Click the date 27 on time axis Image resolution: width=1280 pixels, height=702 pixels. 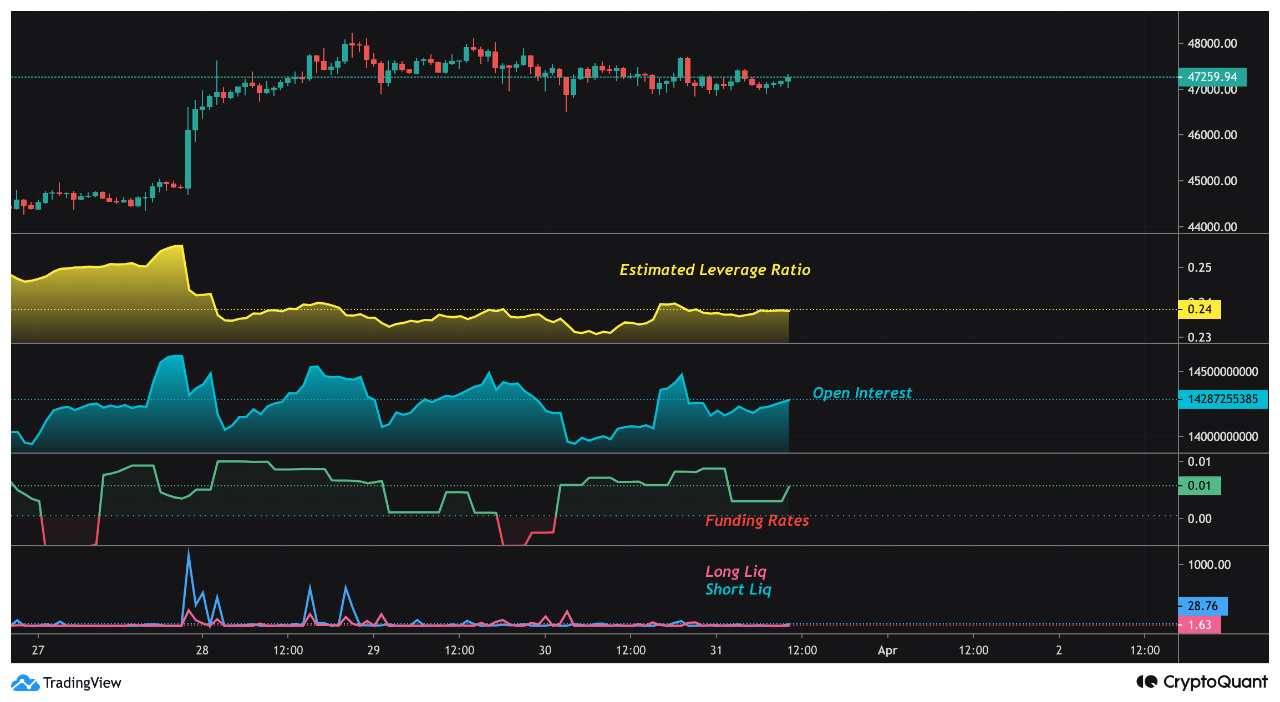(x=38, y=650)
